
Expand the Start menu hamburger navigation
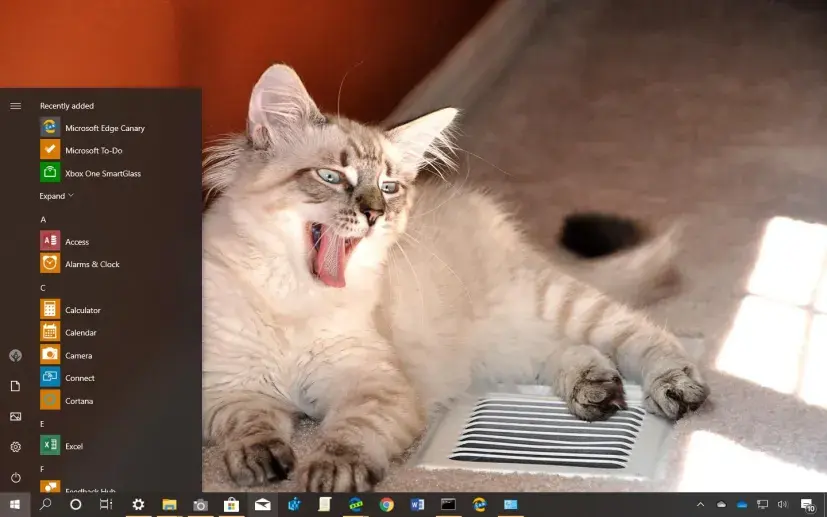pyautogui.click(x=15, y=105)
